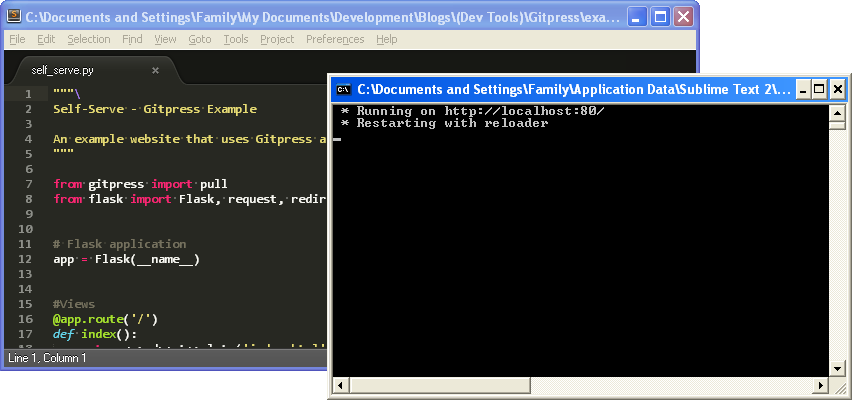The height and width of the screenshot is (400, 852).
Task: Expand the Preferences menu
Action: click(335, 39)
